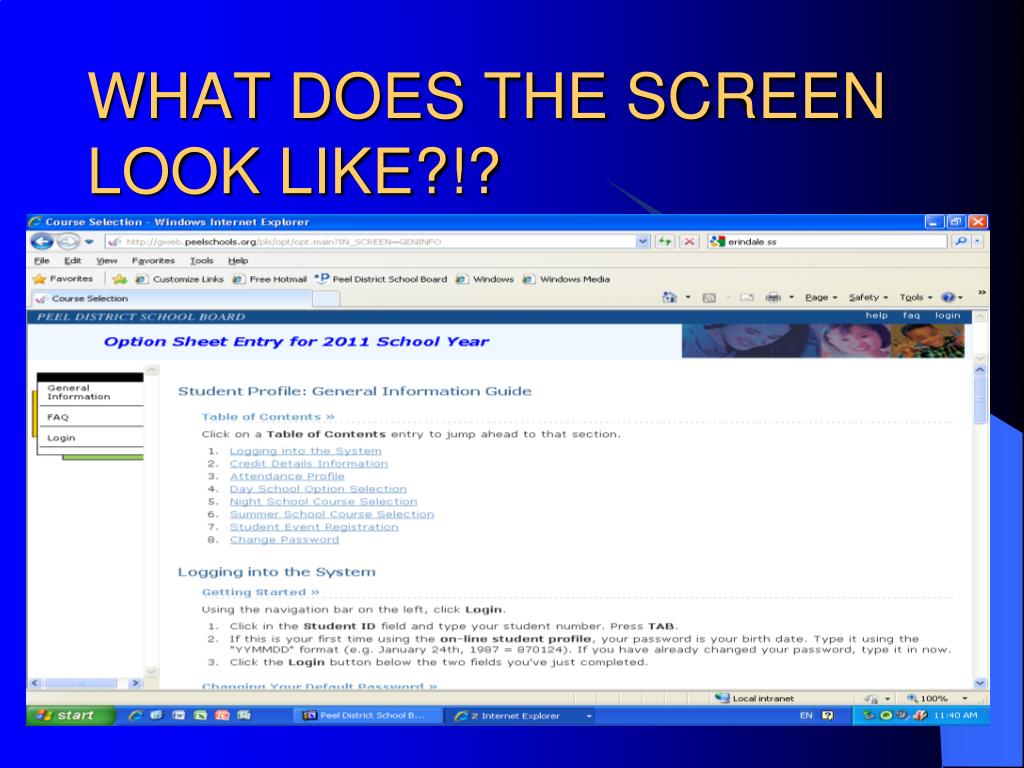Click the login link in page header
The height and width of the screenshot is (768, 1024).
(x=947, y=315)
